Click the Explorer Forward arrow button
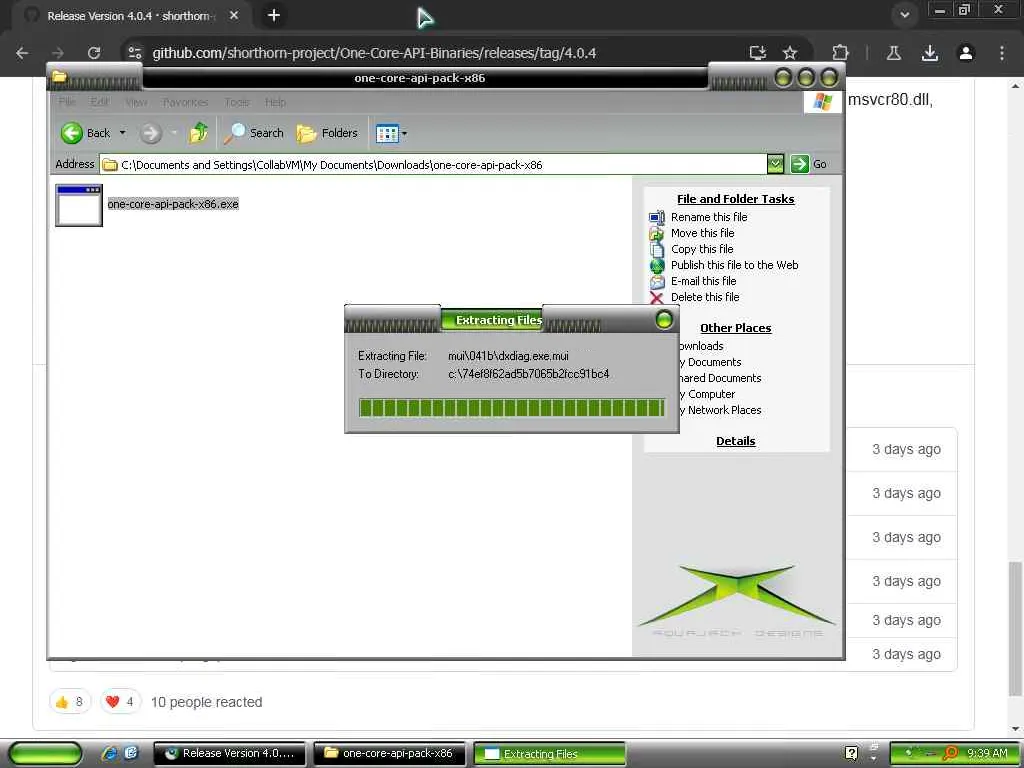The width and height of the screenshot is (1024, 768). click(150, 133)
